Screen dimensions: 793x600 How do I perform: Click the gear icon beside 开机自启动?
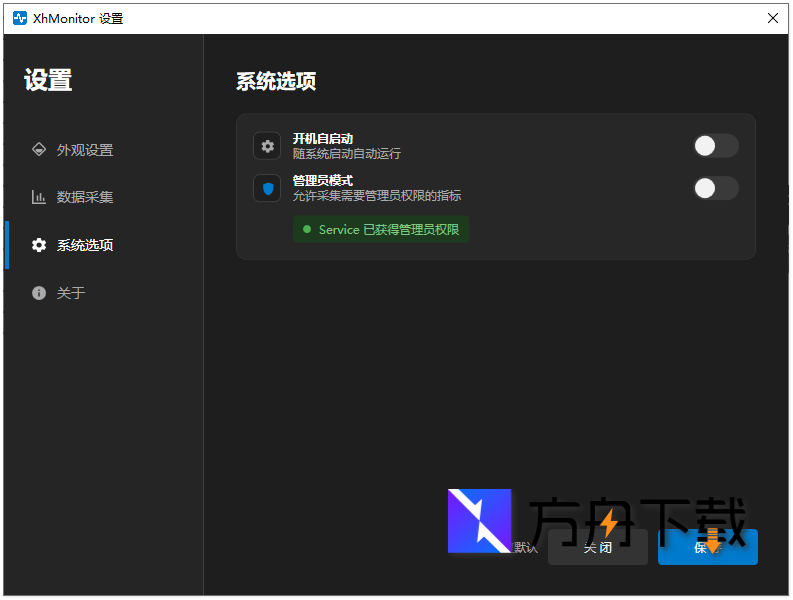tap(267, 146)
